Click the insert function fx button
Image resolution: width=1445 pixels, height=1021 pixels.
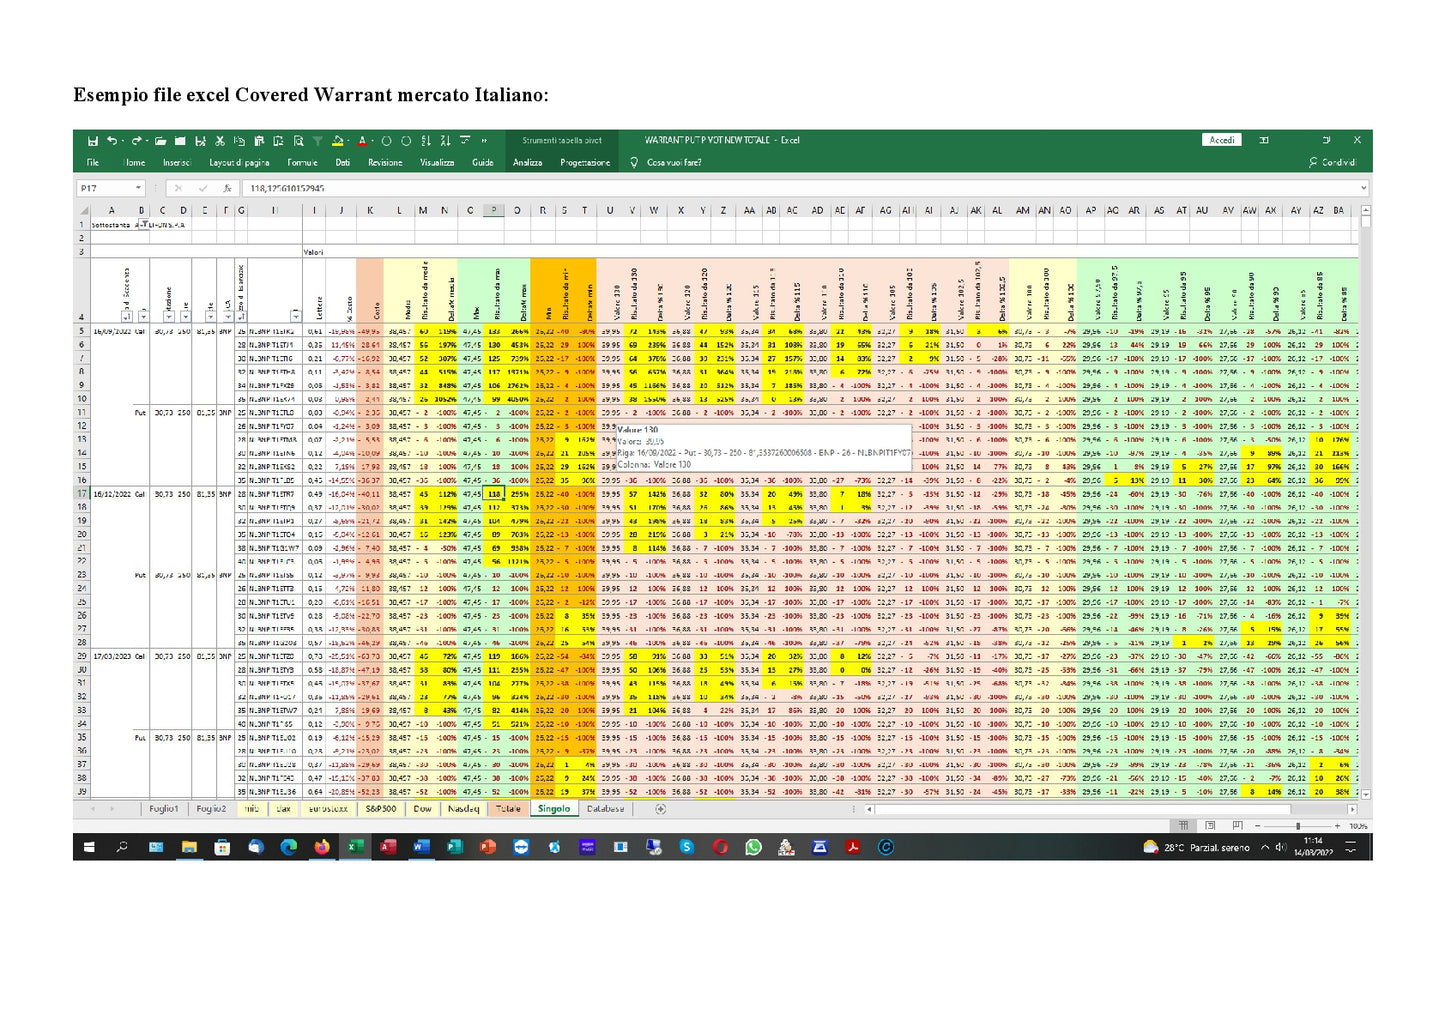click(228, 188)
